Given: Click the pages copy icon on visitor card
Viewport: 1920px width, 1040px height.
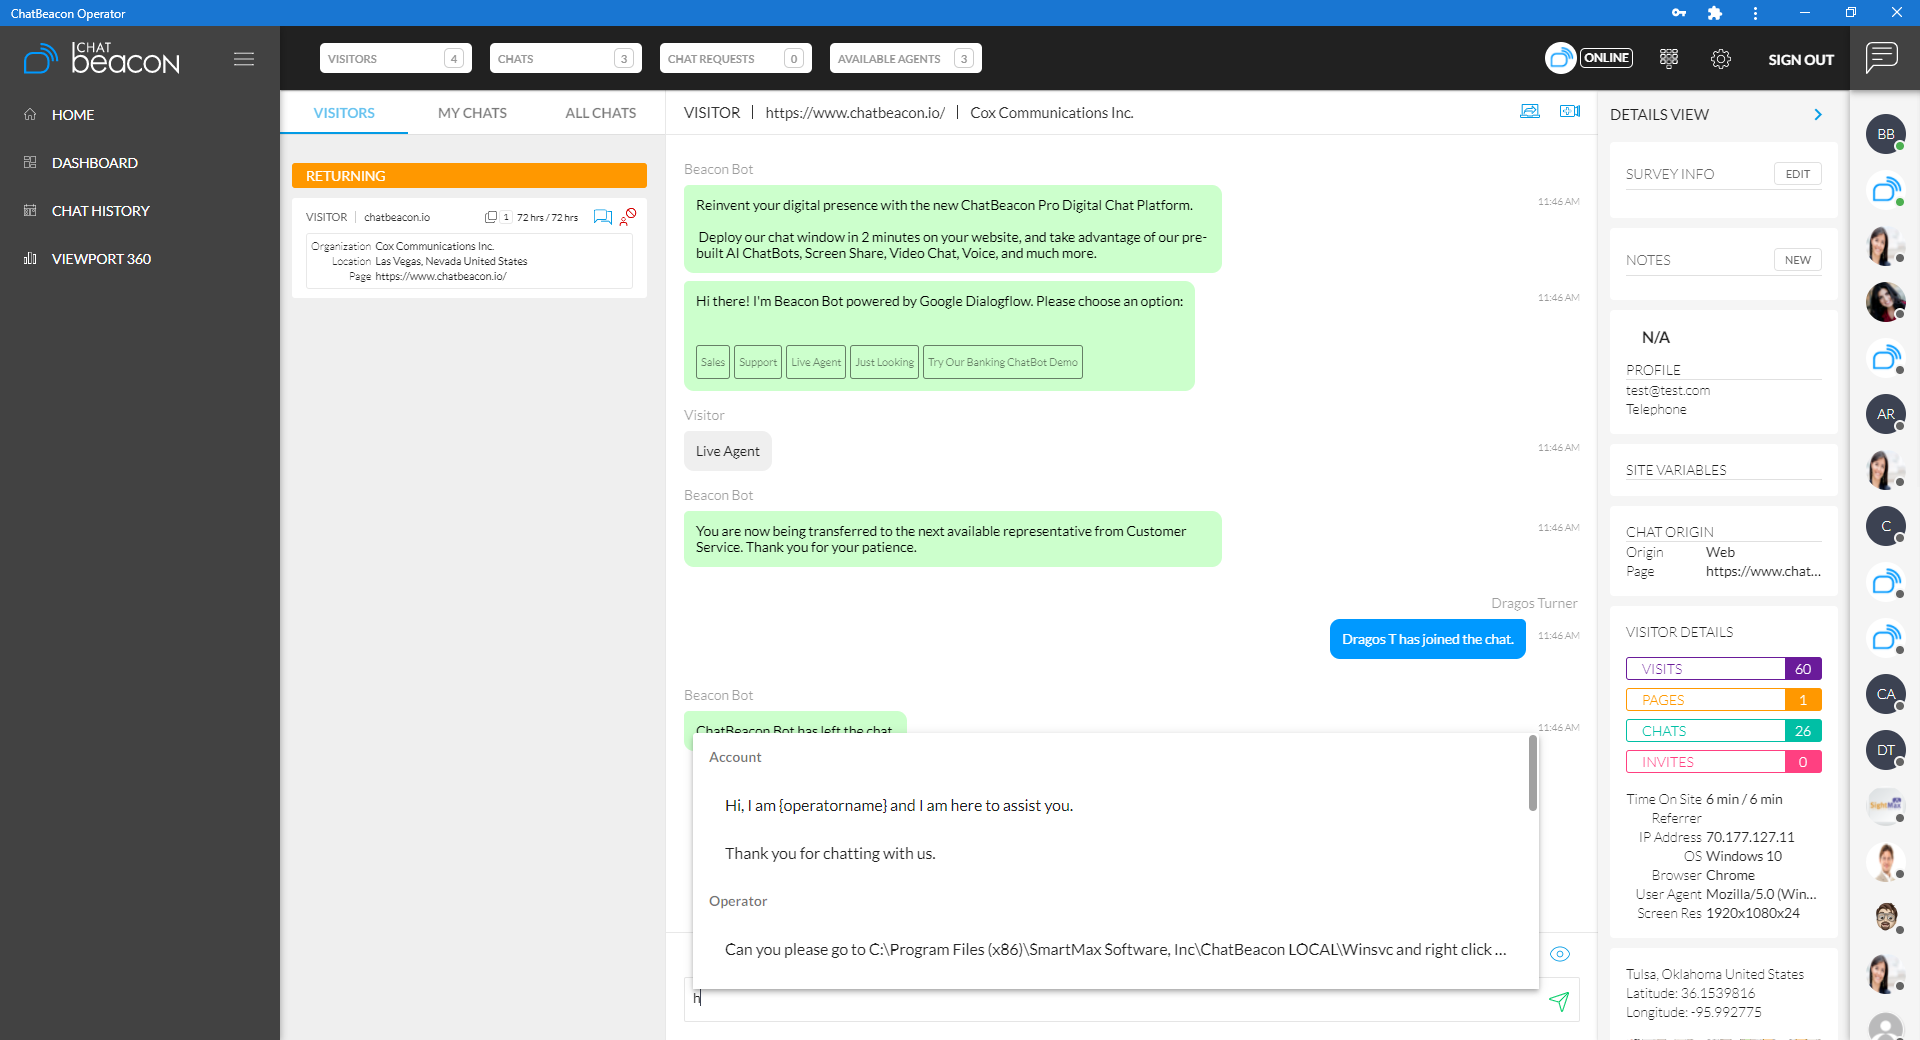Looking at the screenshot, I should [491, 217].
